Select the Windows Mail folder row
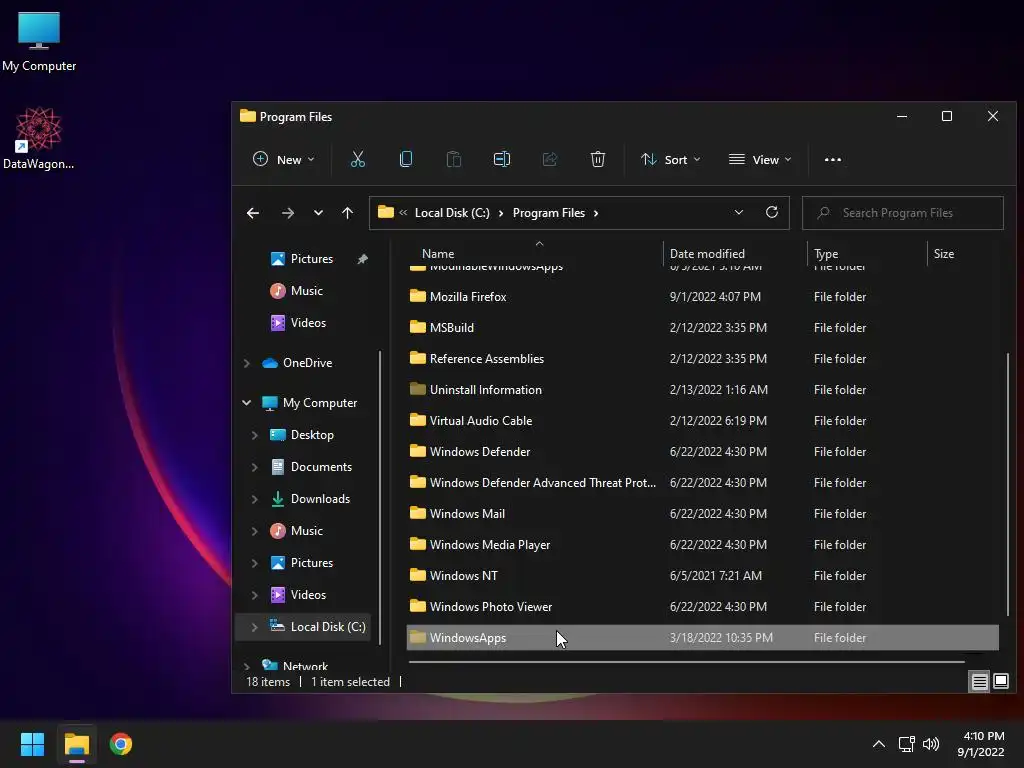Viewport: 1024px width, 768px height. pyautogui.click(x=703, y=514)
